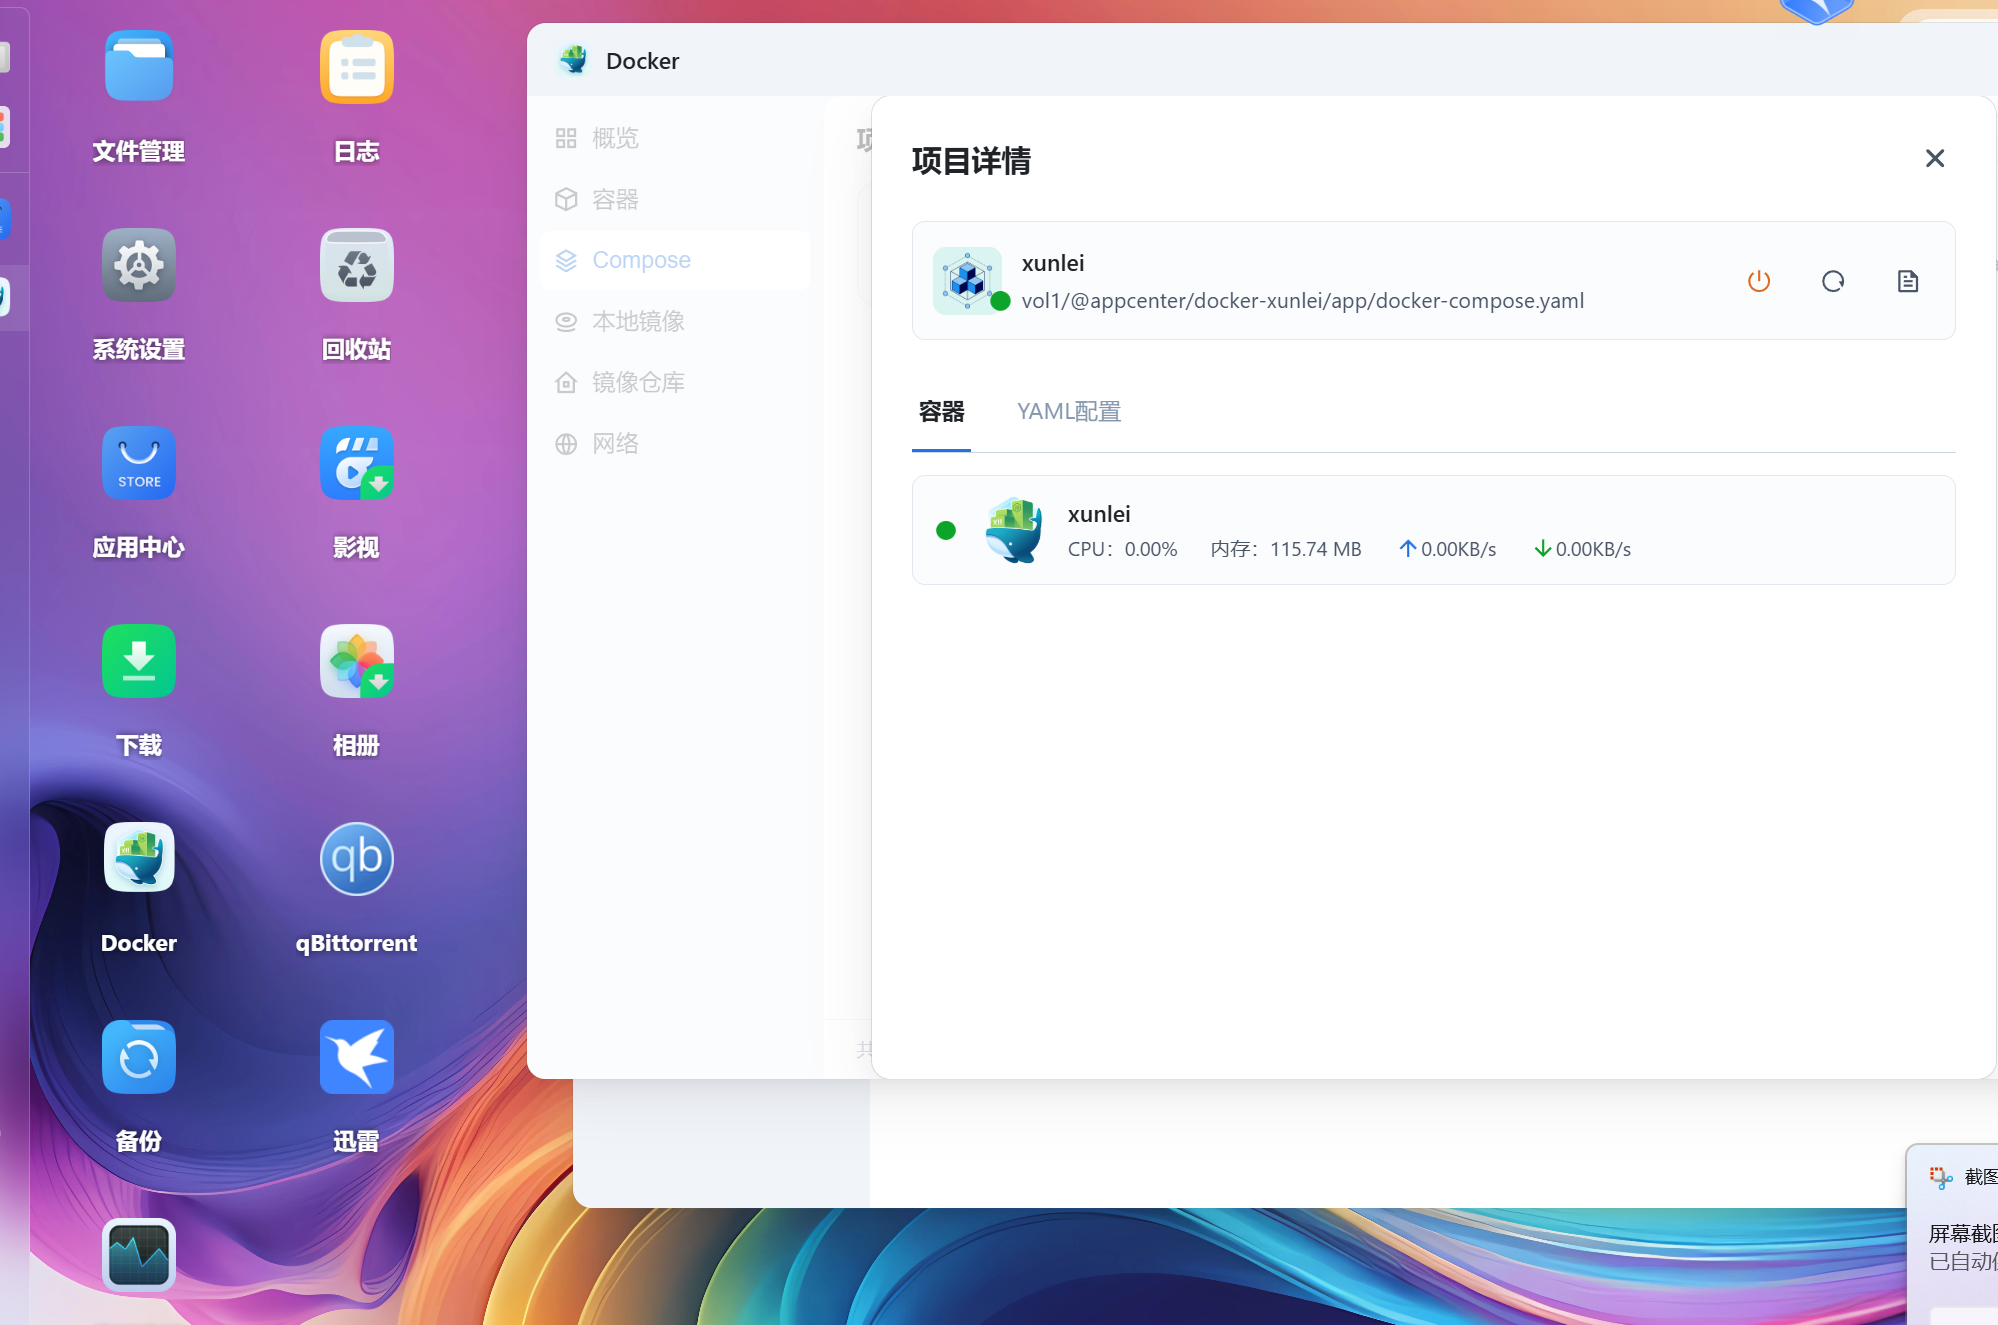Launch the 影视 video app icon
The image size is (1998, 1325).
tap(357, 463)
